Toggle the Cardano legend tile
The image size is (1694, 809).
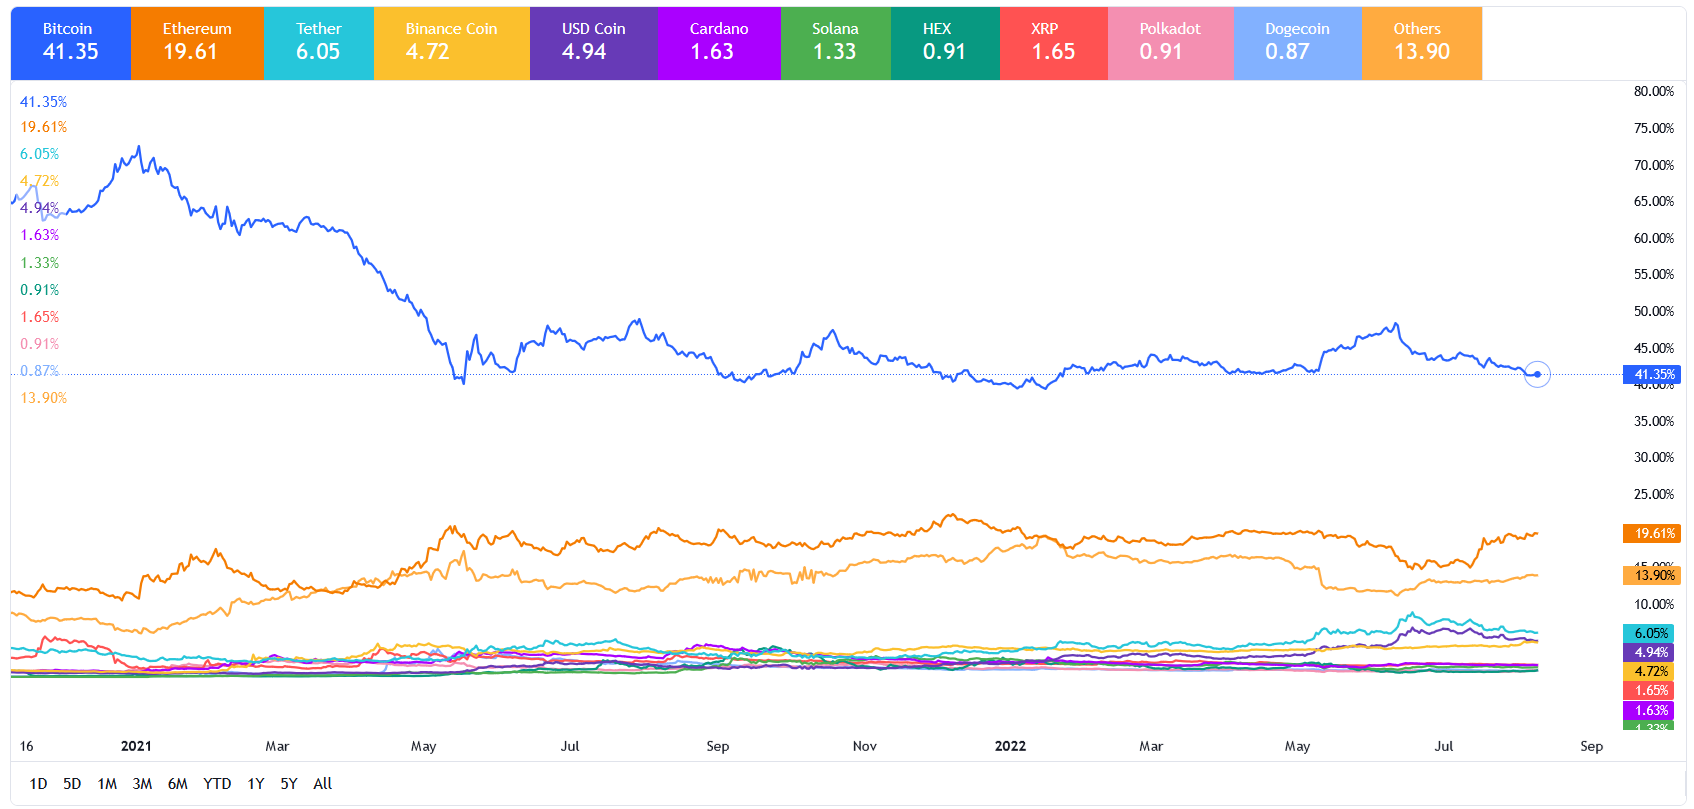coord(719,43)
